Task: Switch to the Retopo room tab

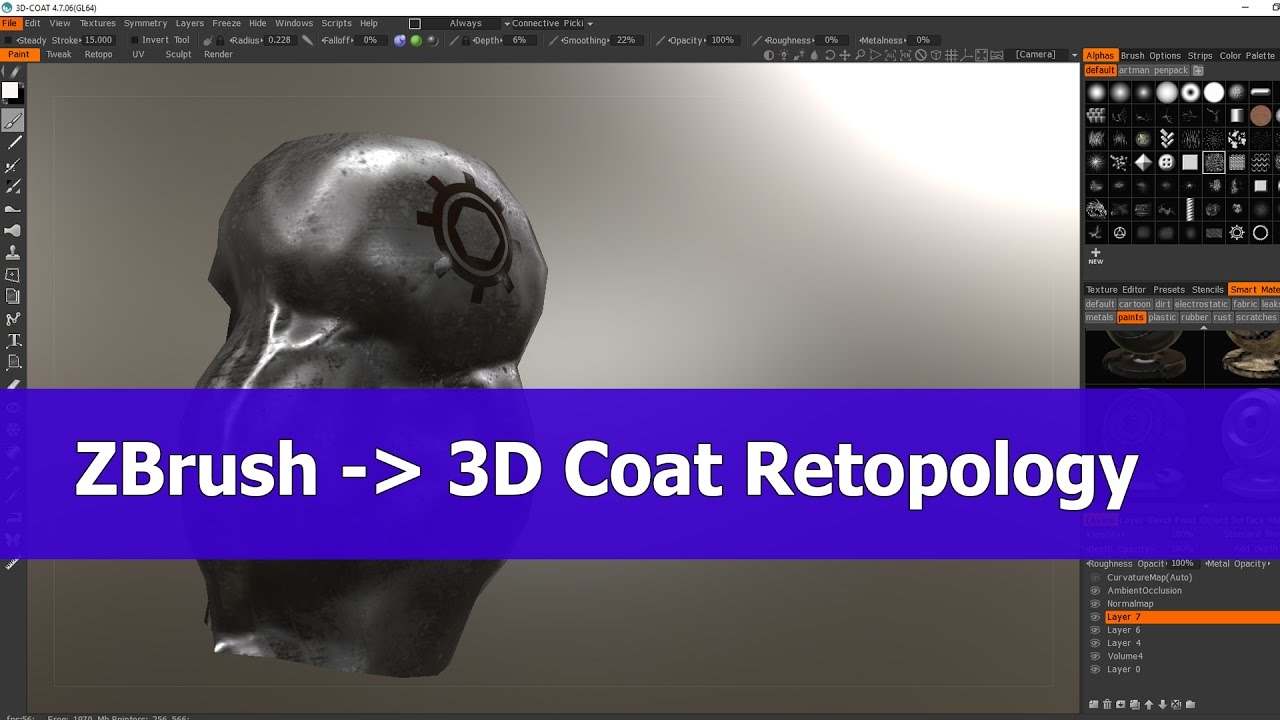Action: 99,54
